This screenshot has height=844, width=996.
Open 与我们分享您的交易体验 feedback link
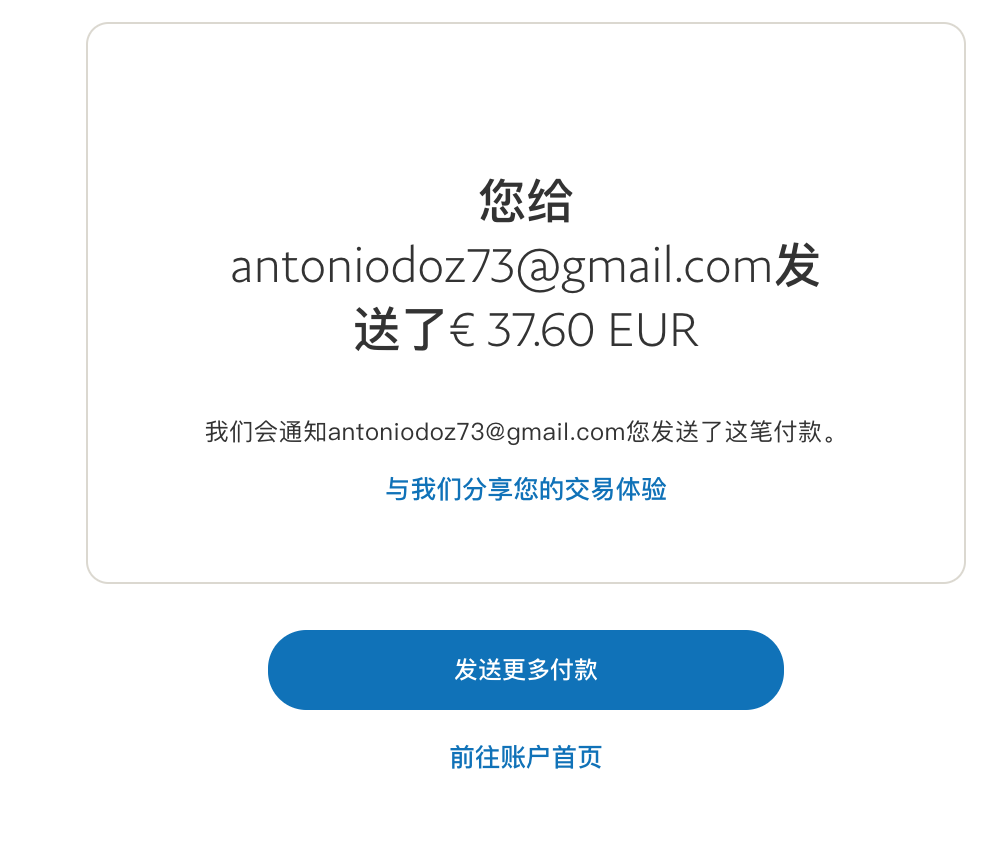[526, 489]
